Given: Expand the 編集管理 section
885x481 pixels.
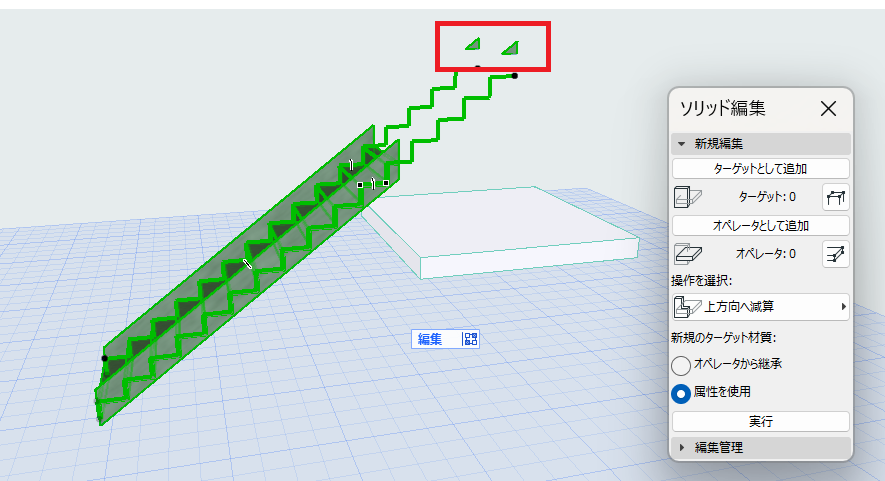Looking at the screenshot, I should pos(682,447).
